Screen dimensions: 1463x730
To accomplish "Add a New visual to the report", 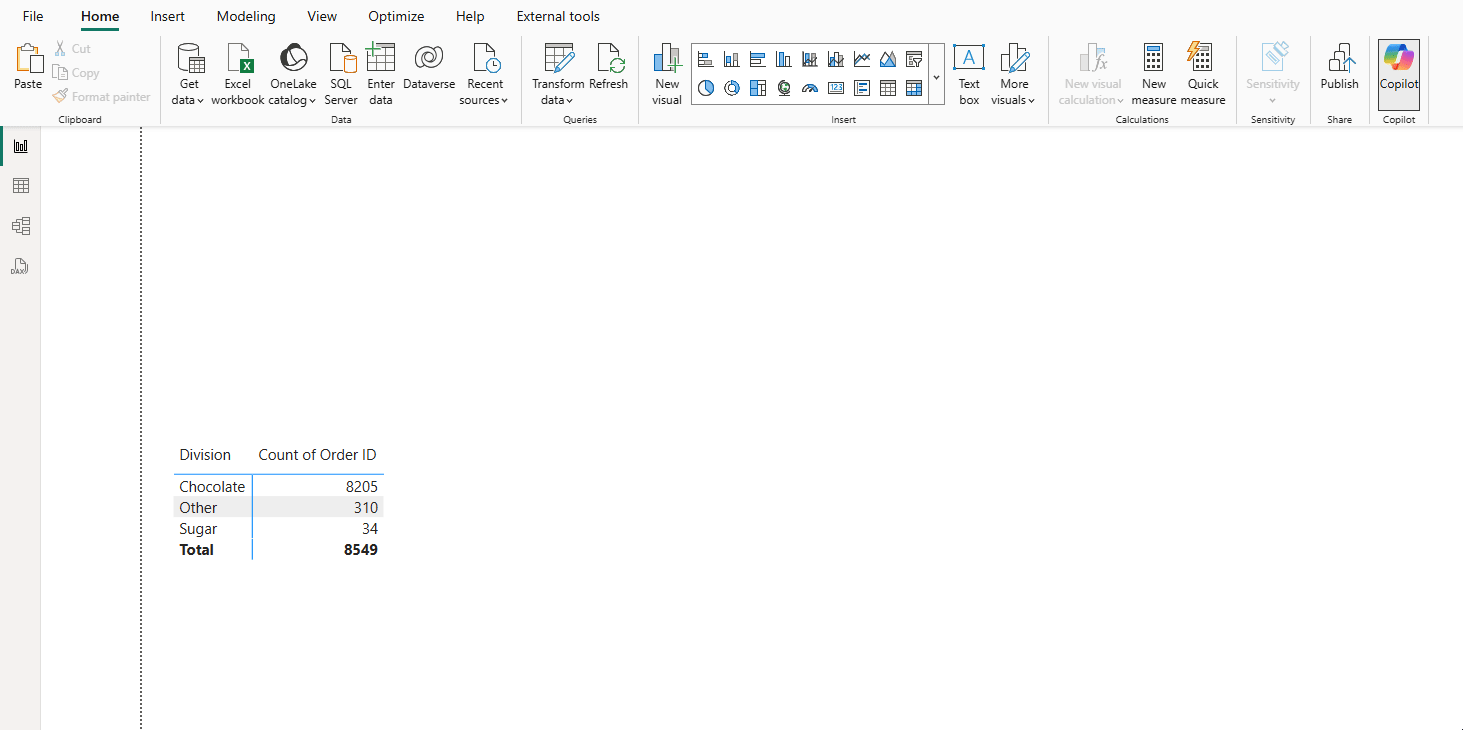I will [667, 74].
